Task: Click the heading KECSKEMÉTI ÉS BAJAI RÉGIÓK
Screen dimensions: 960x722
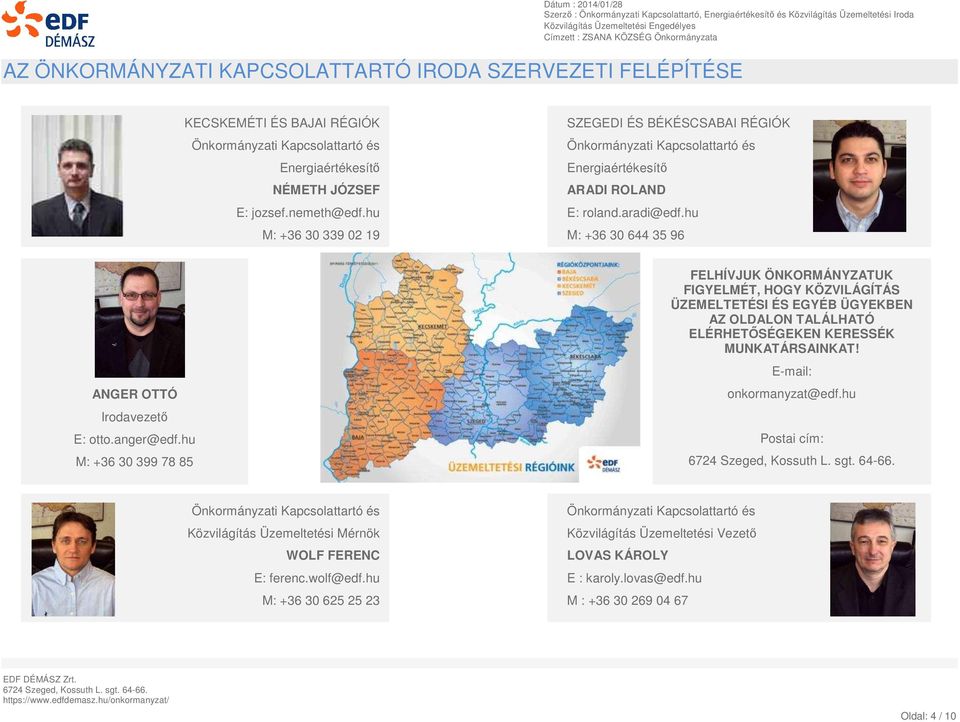Action: [x=282, y=123]
